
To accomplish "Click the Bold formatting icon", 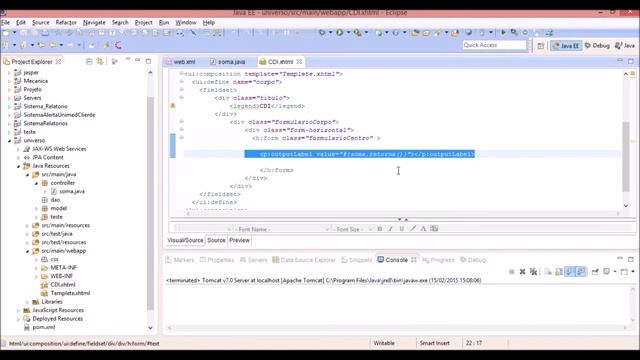I will point(380,229).
